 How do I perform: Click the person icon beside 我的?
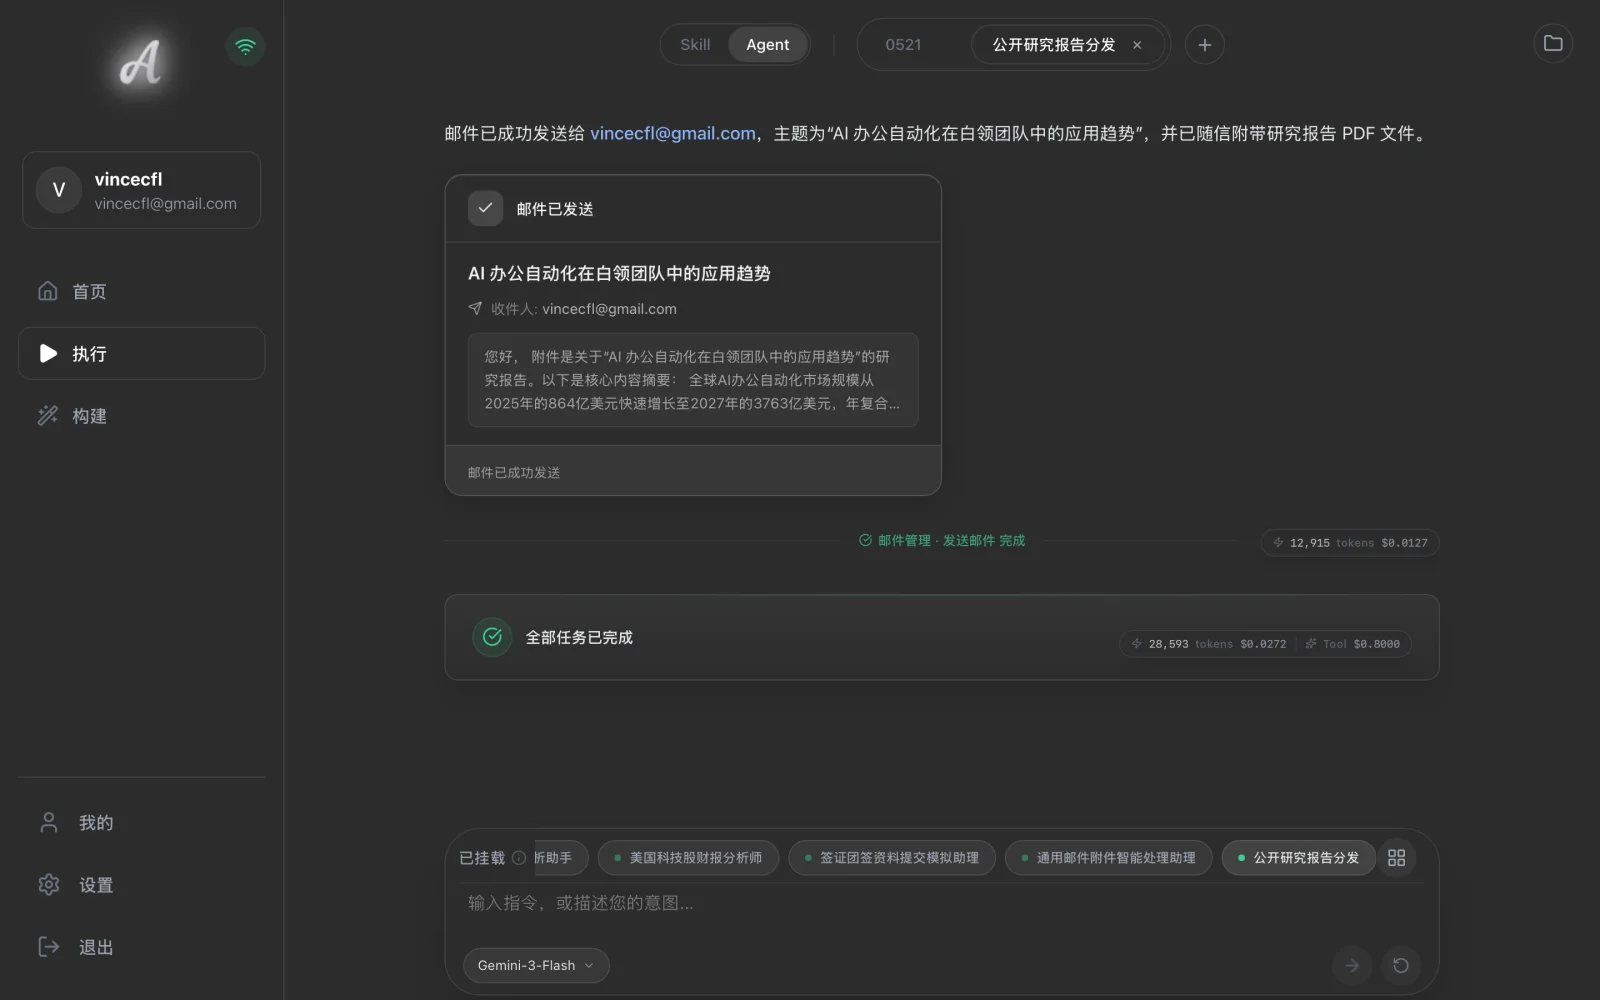48,823
